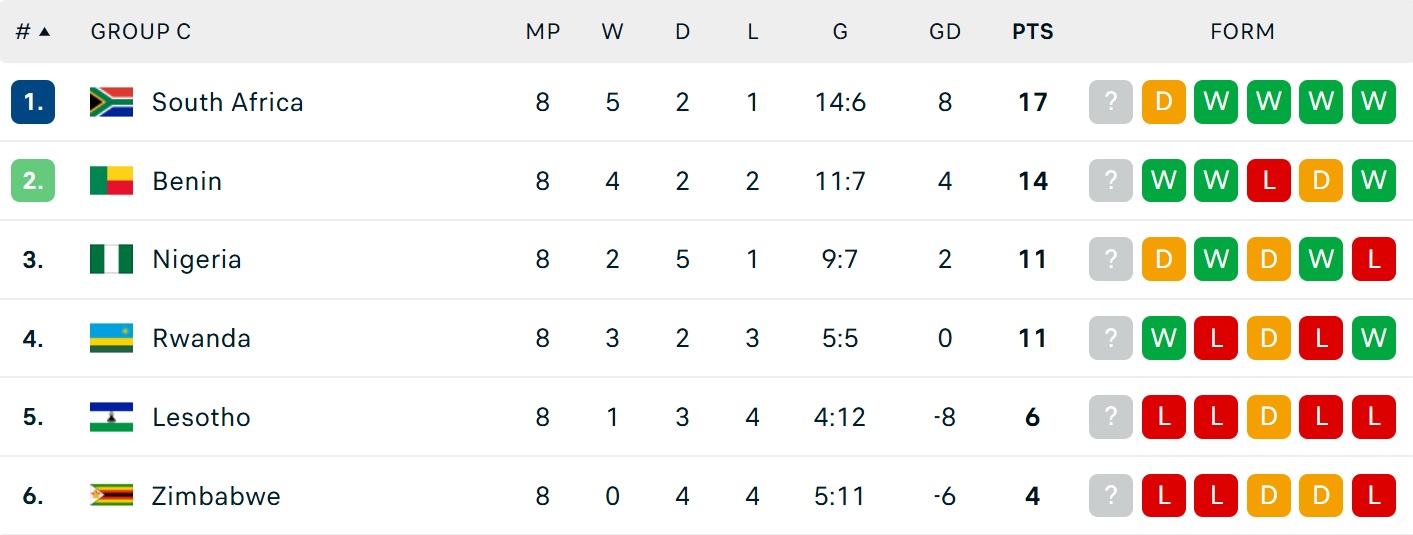Open the South Africa team link
This screenshot has width=1413, height=535.
(x=228, y=102)
